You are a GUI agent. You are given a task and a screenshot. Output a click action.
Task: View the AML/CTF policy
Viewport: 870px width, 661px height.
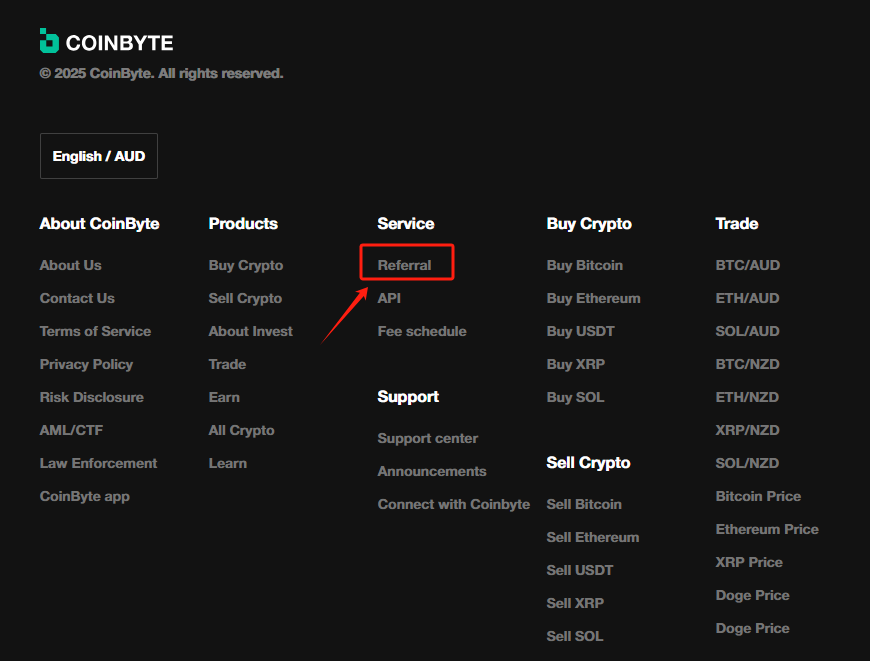pos(71,429)
